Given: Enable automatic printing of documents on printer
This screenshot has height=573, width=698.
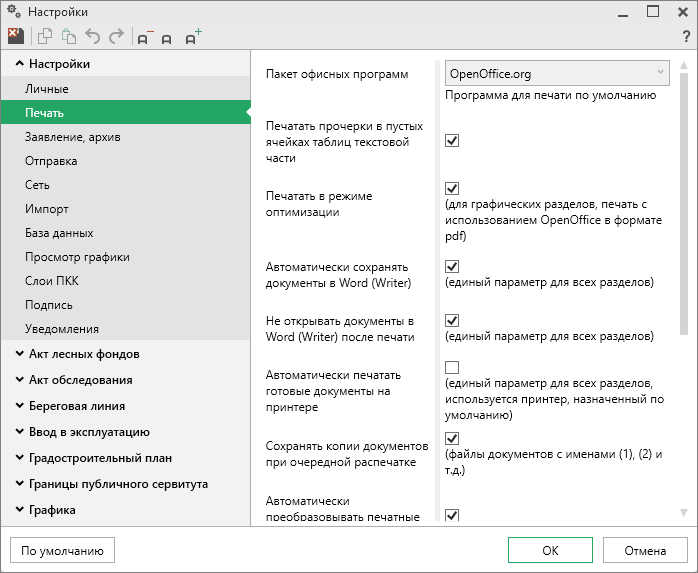Looking at the screenshot, I should 452,367.
